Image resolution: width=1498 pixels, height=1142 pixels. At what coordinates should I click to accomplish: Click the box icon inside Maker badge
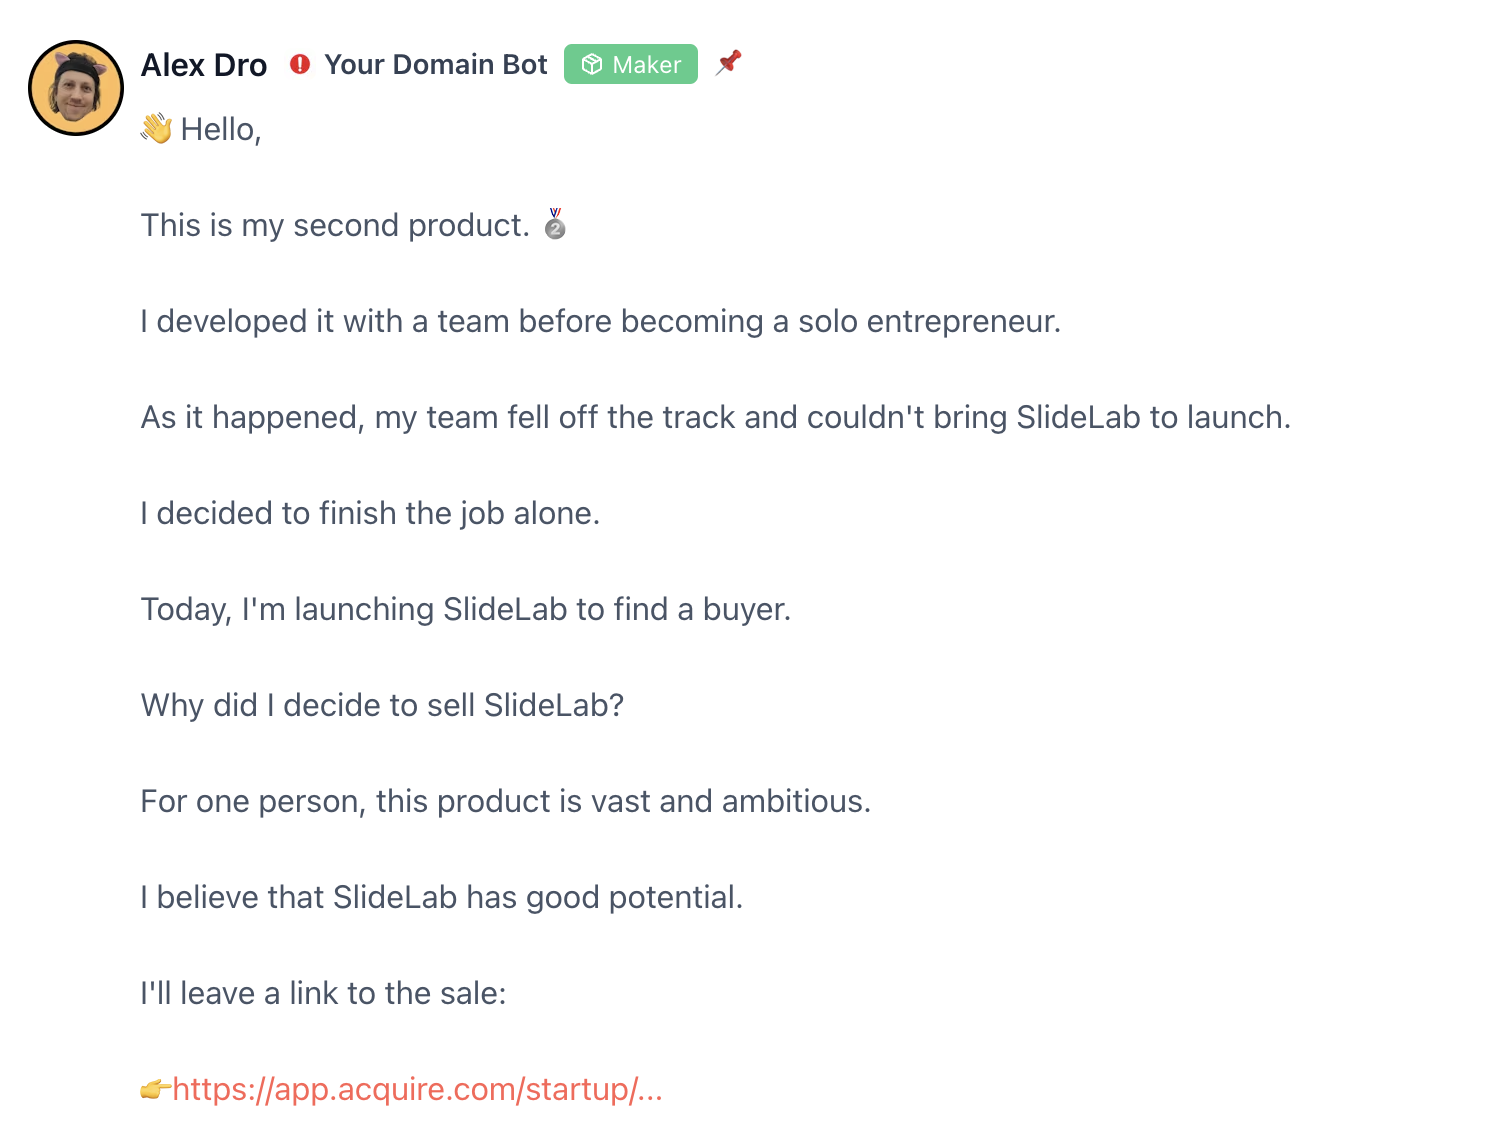tap(592, 64)
